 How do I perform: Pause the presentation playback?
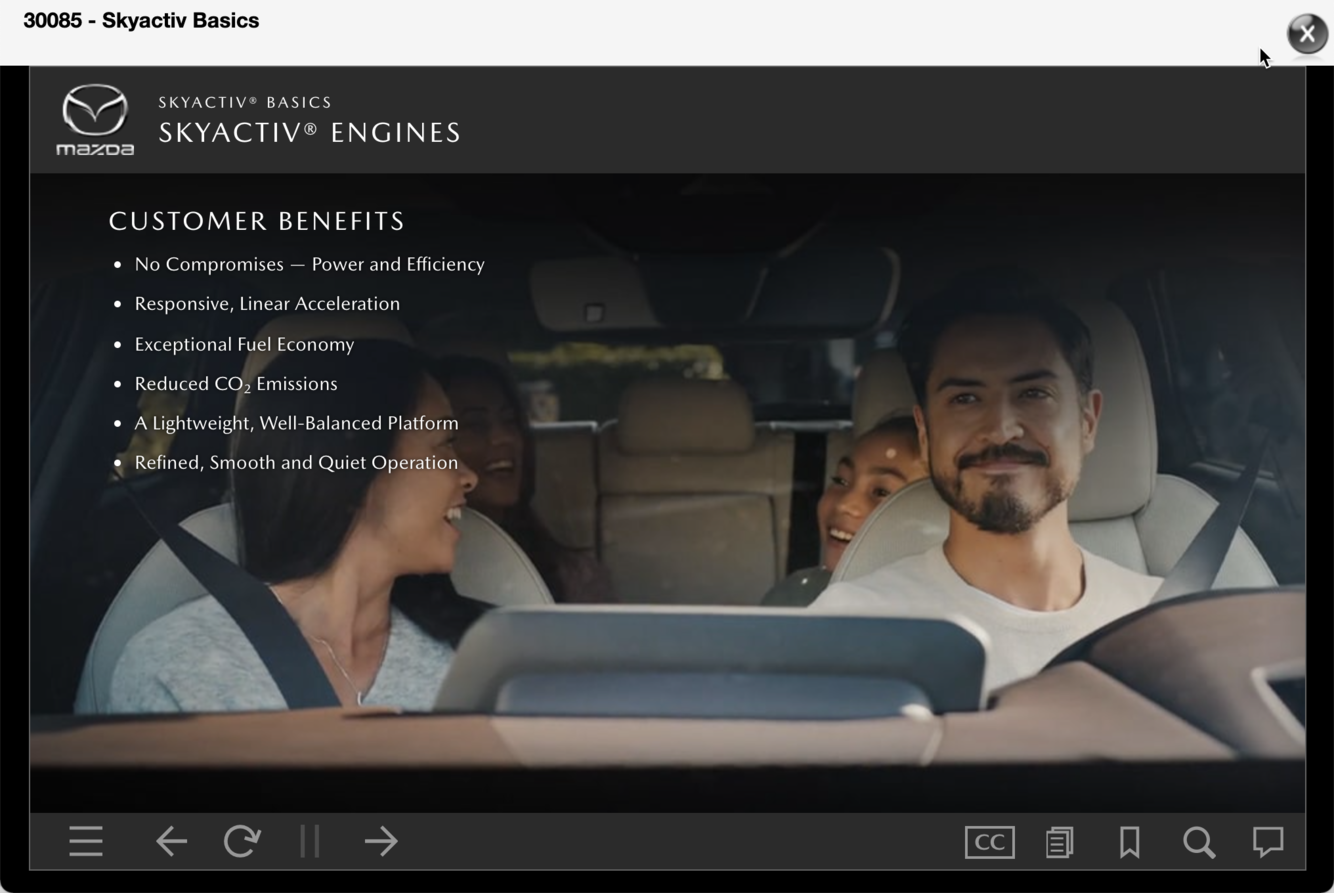[x=310, y=841]
